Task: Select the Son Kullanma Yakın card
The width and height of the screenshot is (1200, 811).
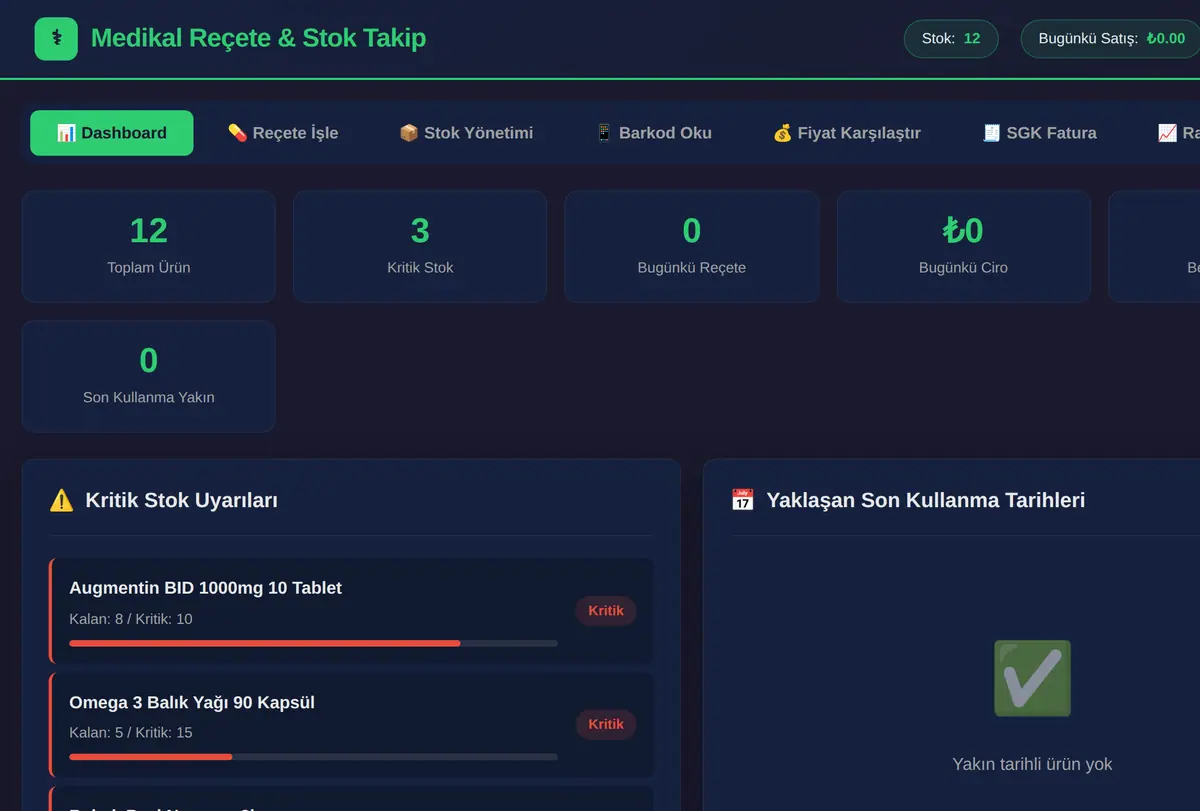Action: pos(149,376)
